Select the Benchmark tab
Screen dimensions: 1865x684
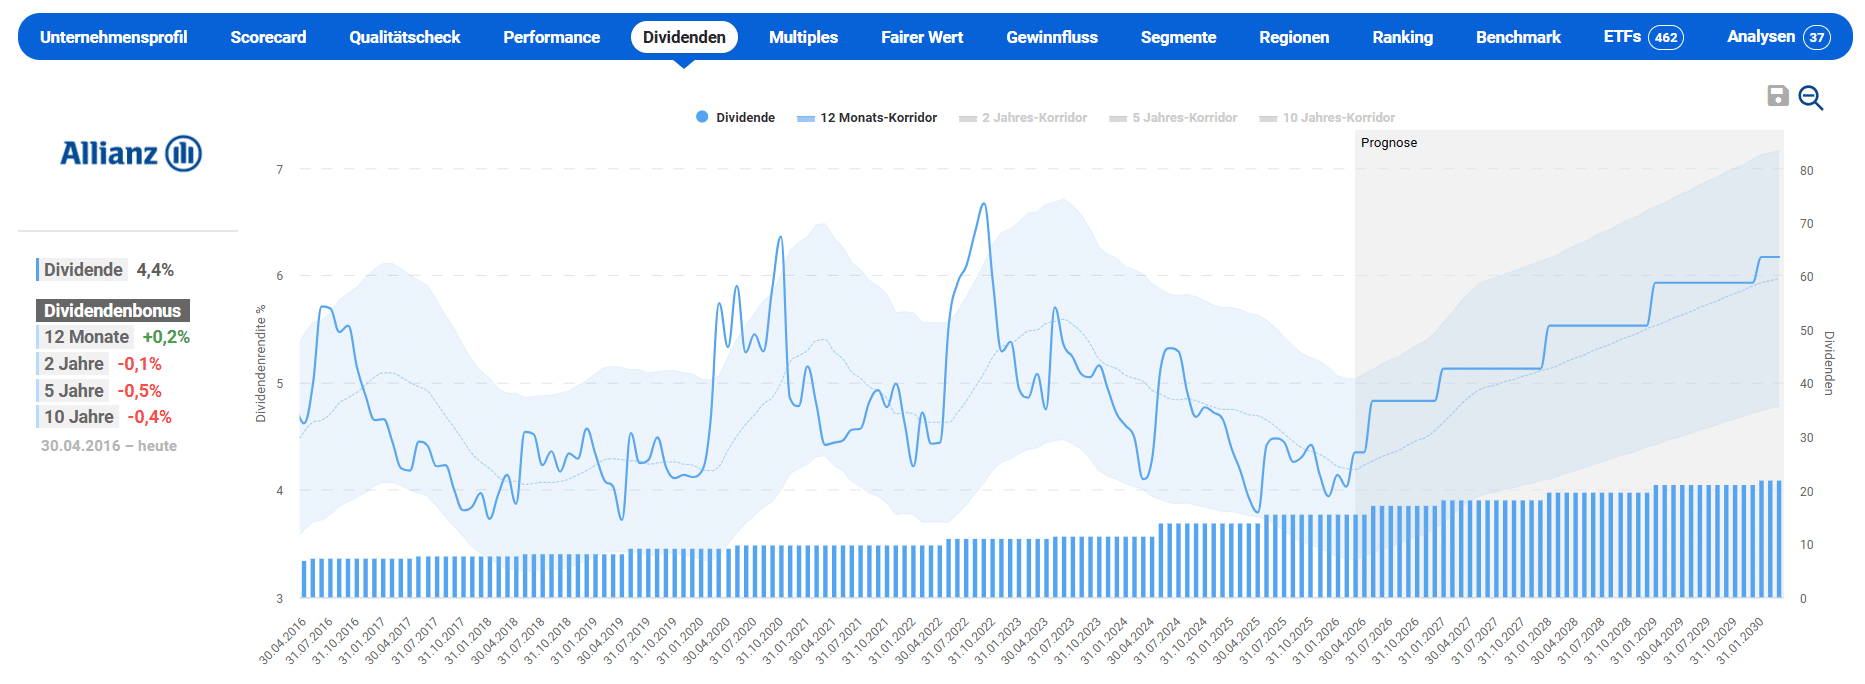(1517, 37)
